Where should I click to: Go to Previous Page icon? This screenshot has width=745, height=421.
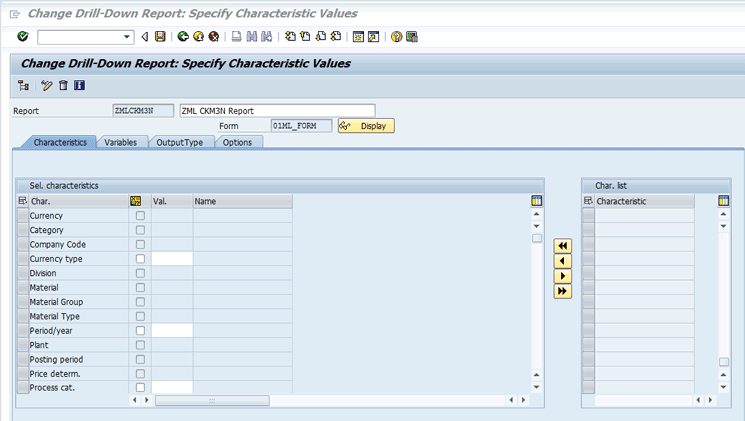coord(305,37)
